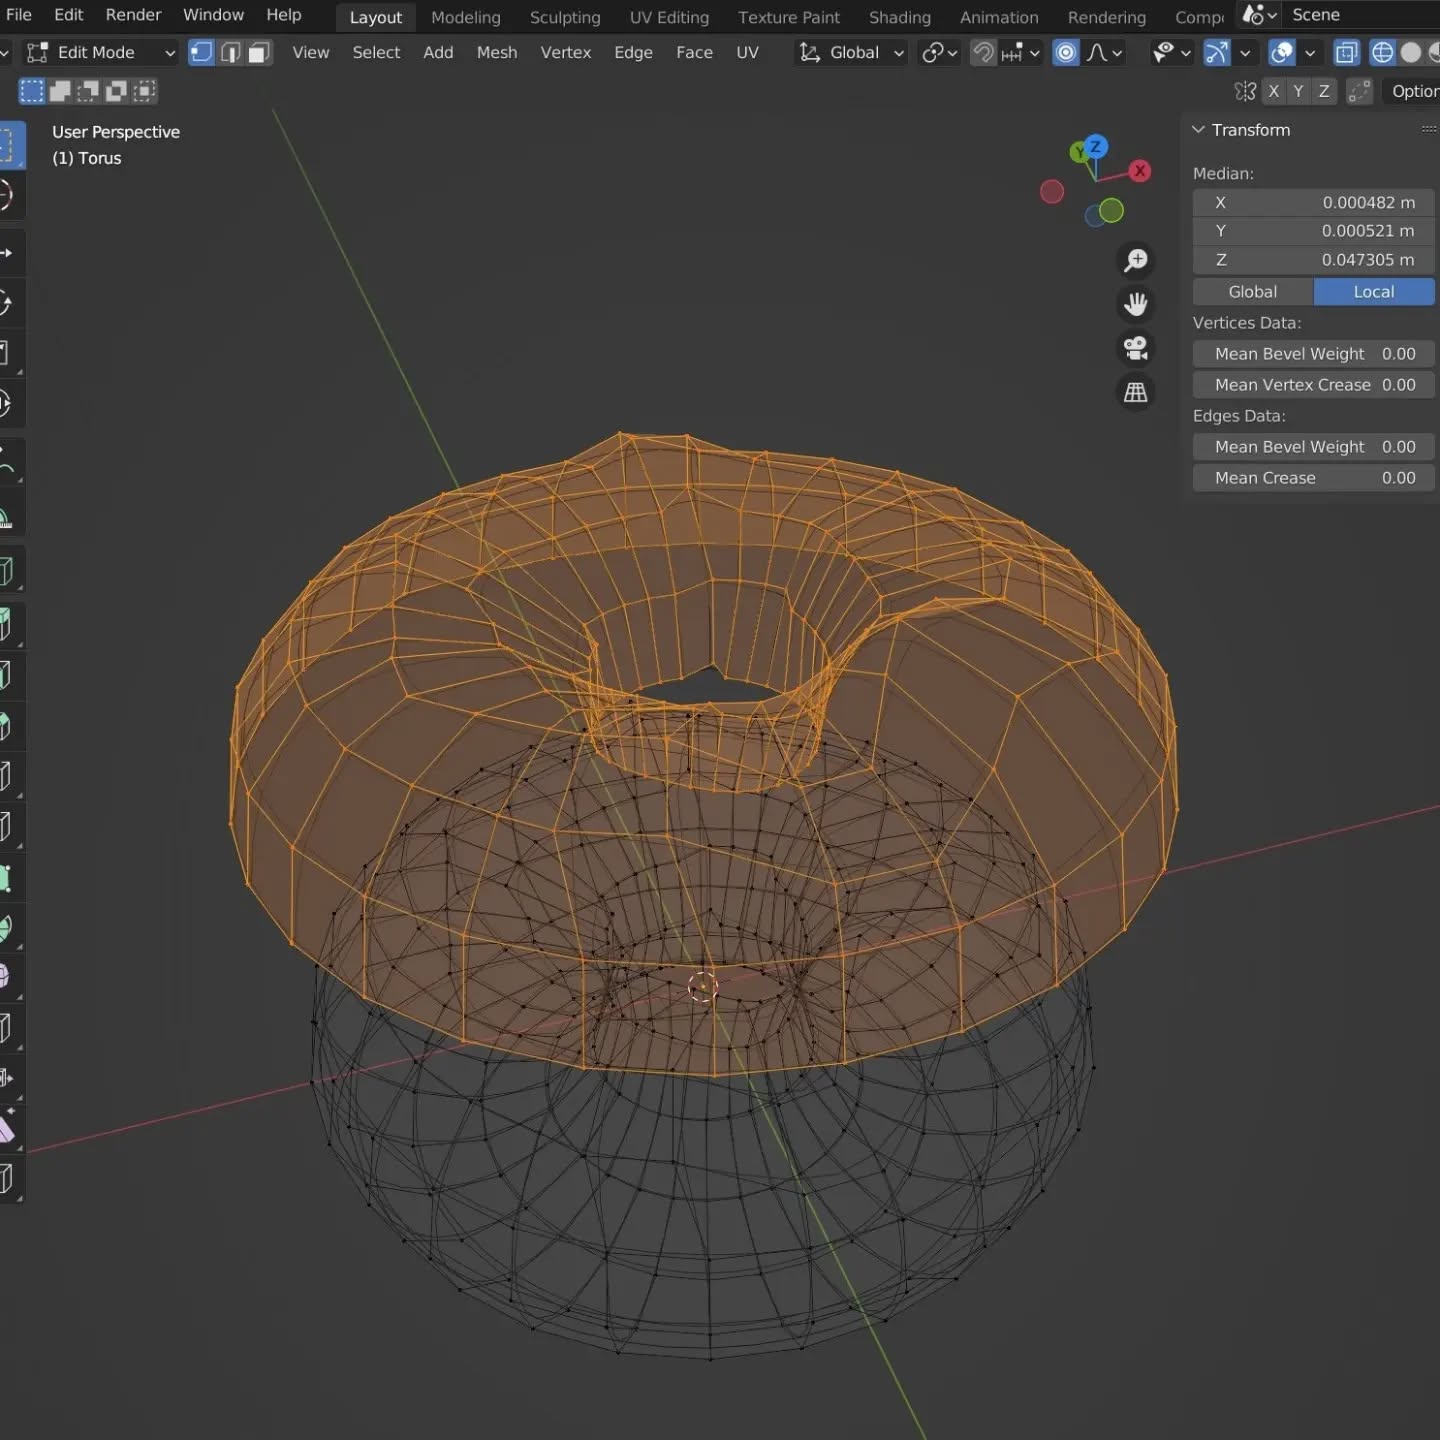Open the Edit Mode dropdown
The image size is (1440, 1440).
tap(100, 53)
